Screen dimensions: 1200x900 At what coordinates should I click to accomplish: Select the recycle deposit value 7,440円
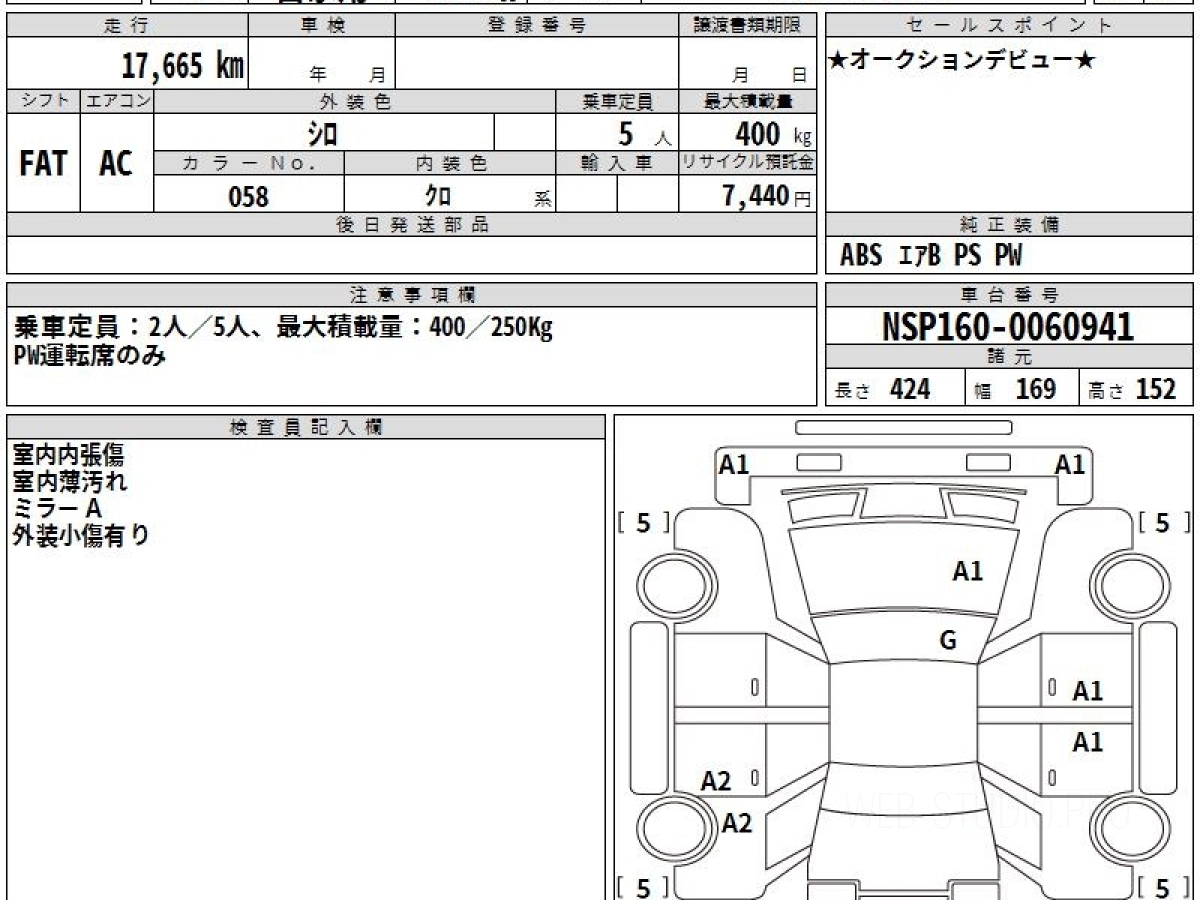click(766, 196)
